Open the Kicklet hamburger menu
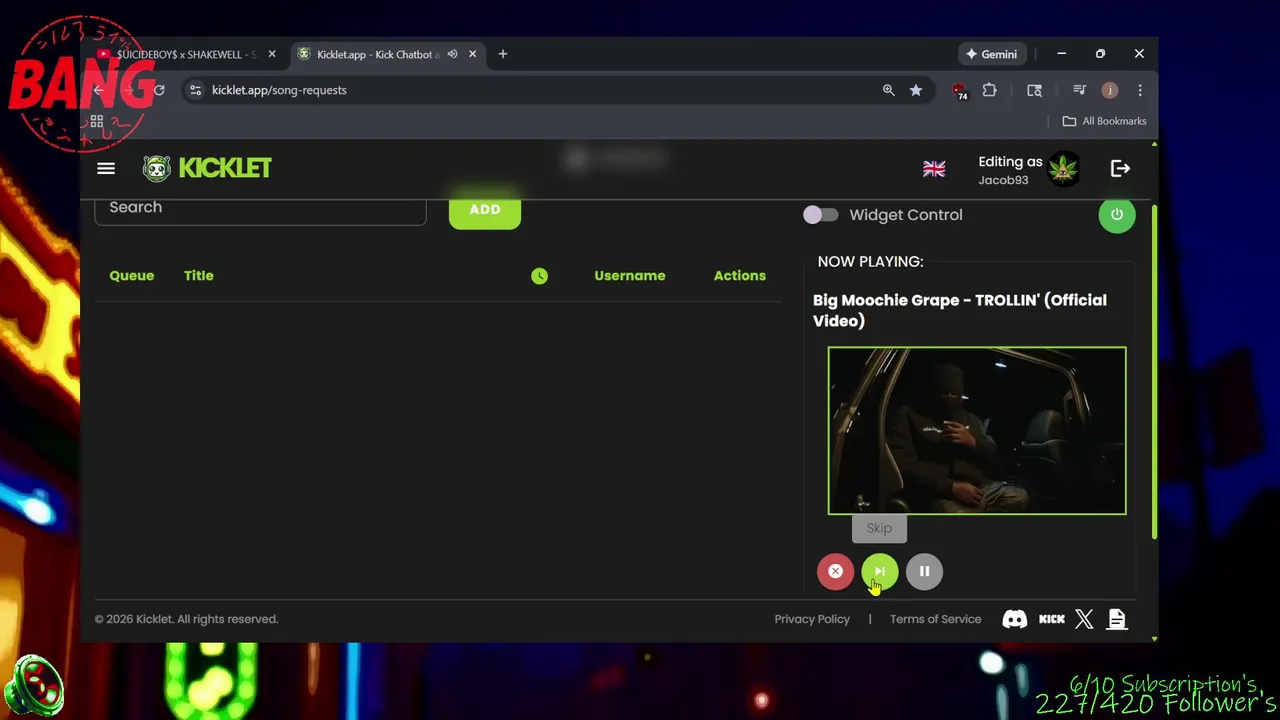This screenshot has width=1280, height=720. click(x=105, y=168)
